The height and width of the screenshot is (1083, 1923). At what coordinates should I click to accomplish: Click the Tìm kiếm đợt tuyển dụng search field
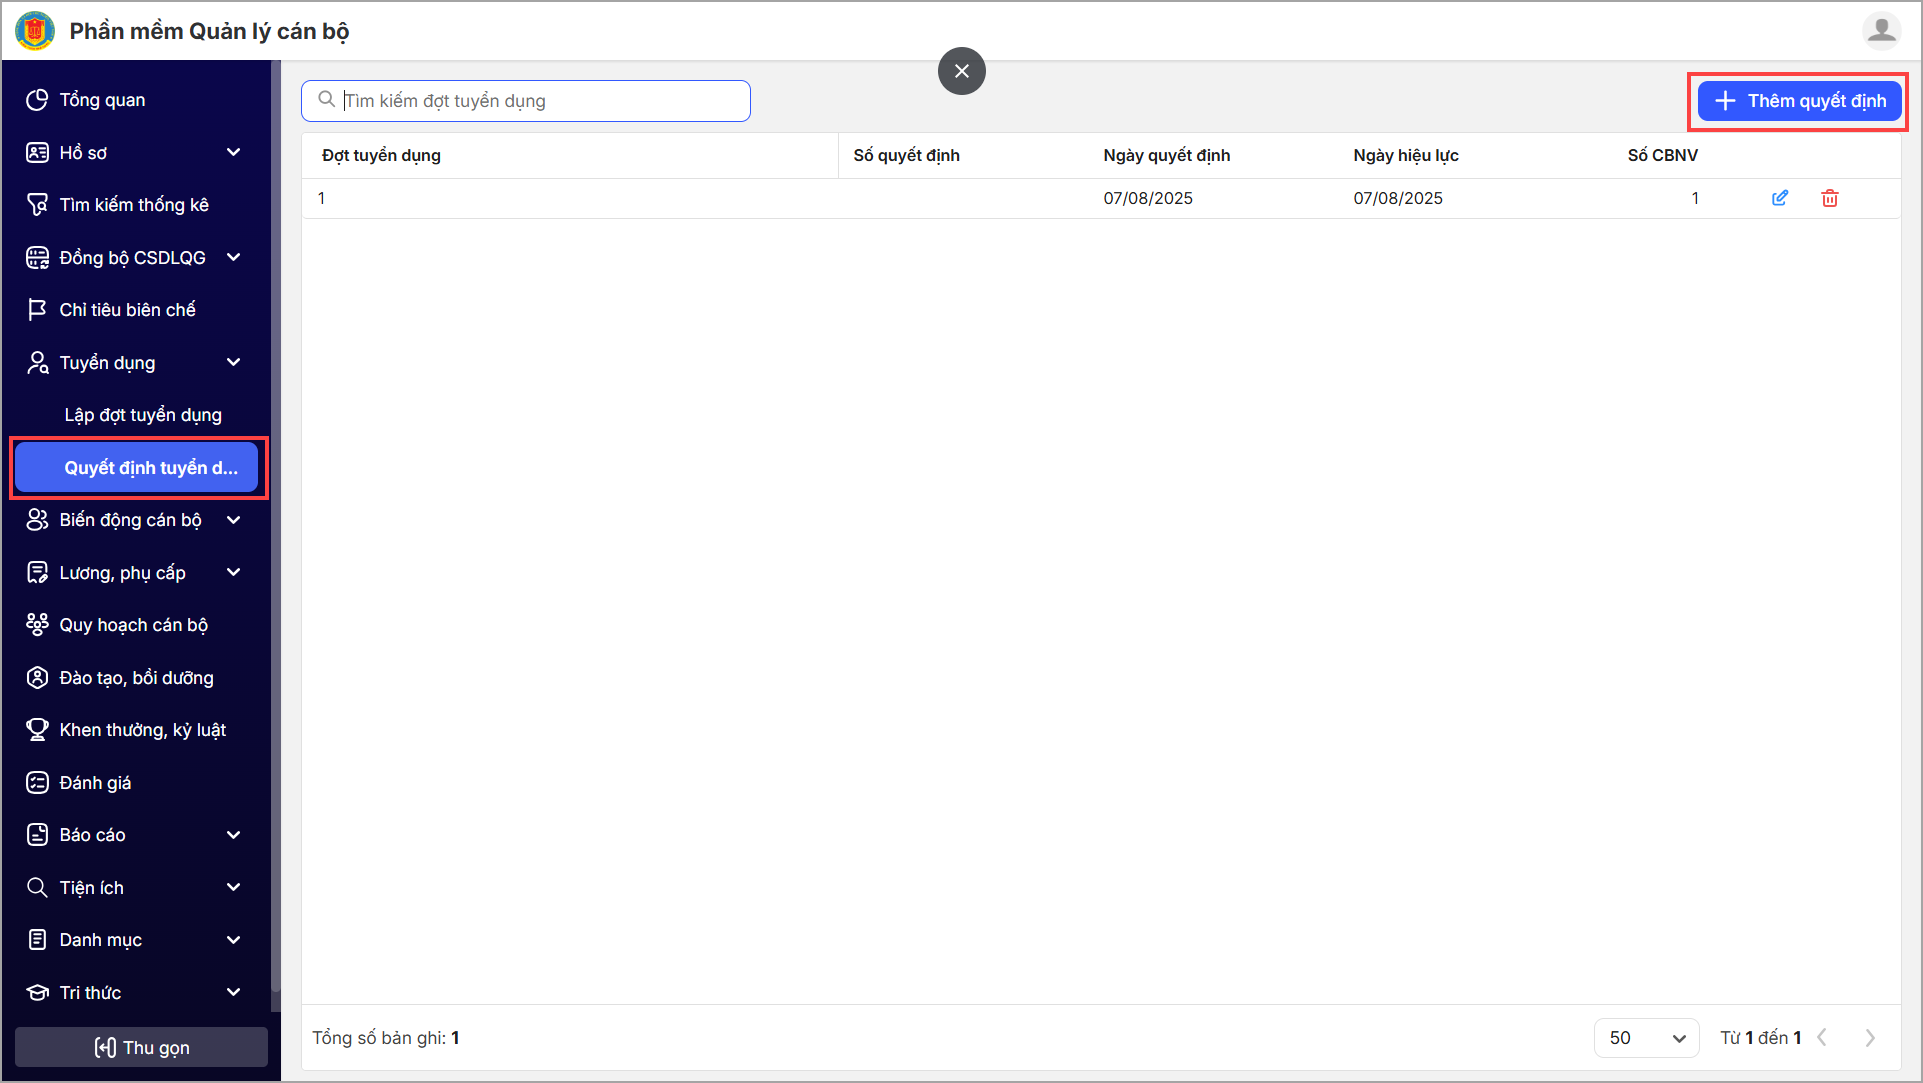[x=540, y=101]
